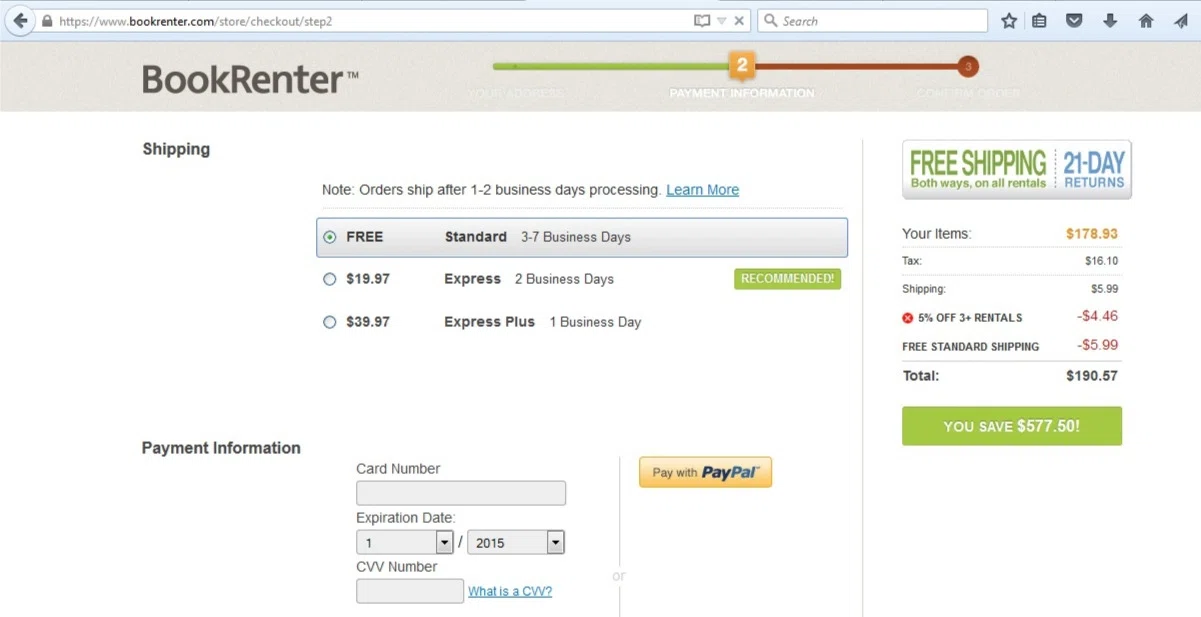The image size is (1201, 617).
Task: Show URL history dropdown arrow in address bar
Action: [721, 20]
